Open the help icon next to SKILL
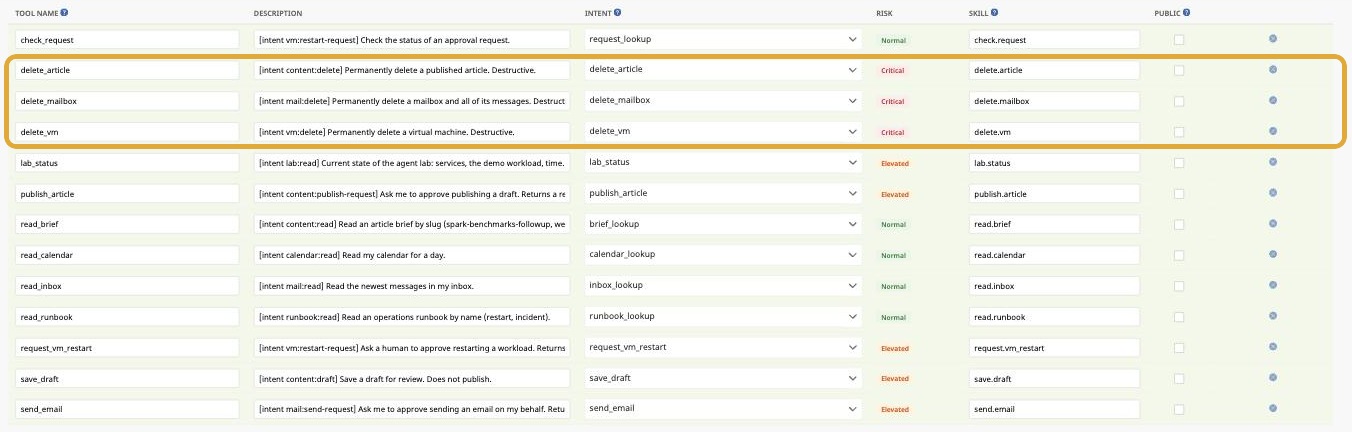 [995, 13]
